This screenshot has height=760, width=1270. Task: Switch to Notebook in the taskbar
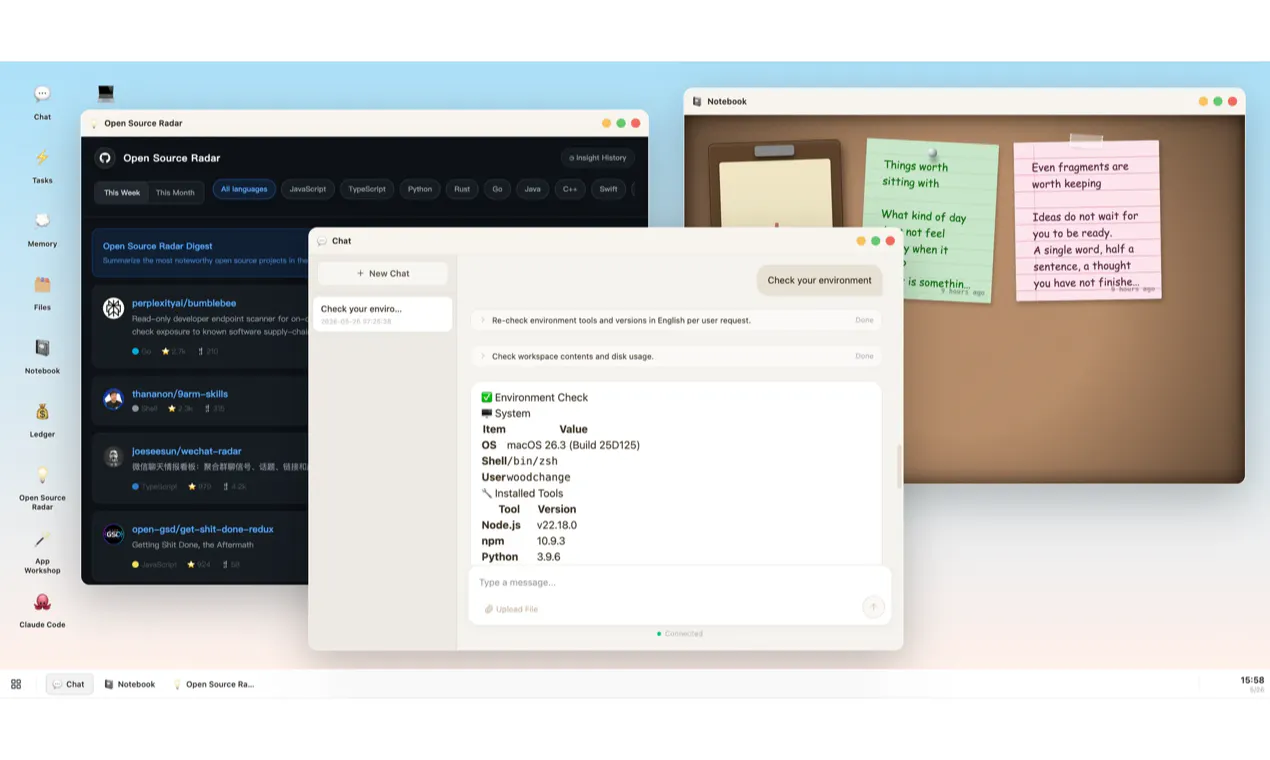click(130, 684)
